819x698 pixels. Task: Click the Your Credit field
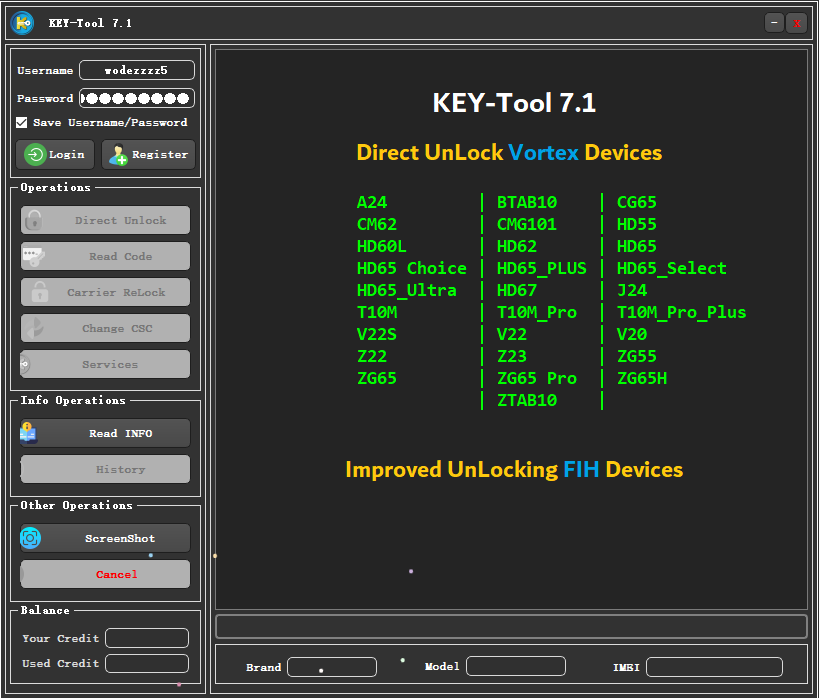(146, 638)
